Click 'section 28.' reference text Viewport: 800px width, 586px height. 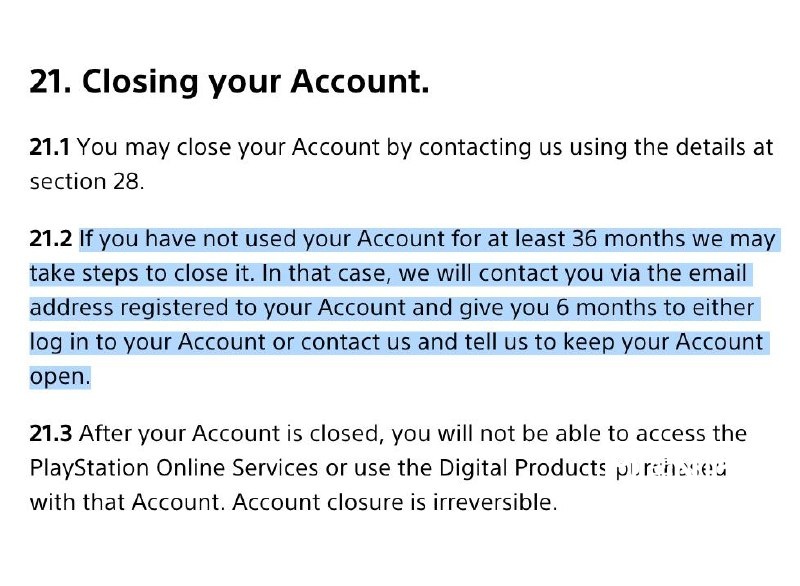click(87, 182)
